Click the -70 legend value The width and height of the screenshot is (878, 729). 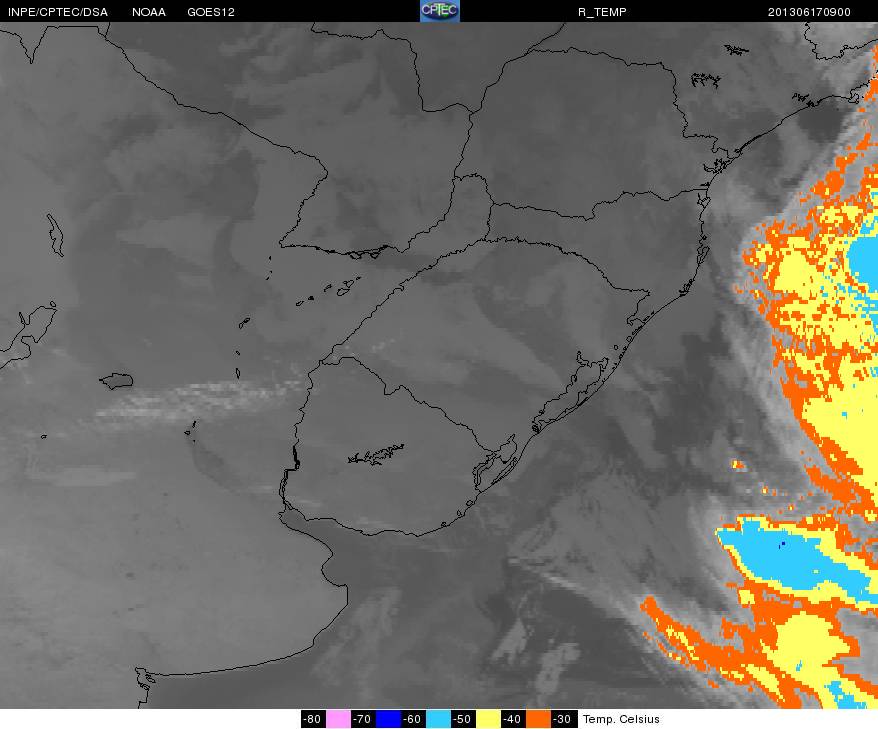pos(363,719)
